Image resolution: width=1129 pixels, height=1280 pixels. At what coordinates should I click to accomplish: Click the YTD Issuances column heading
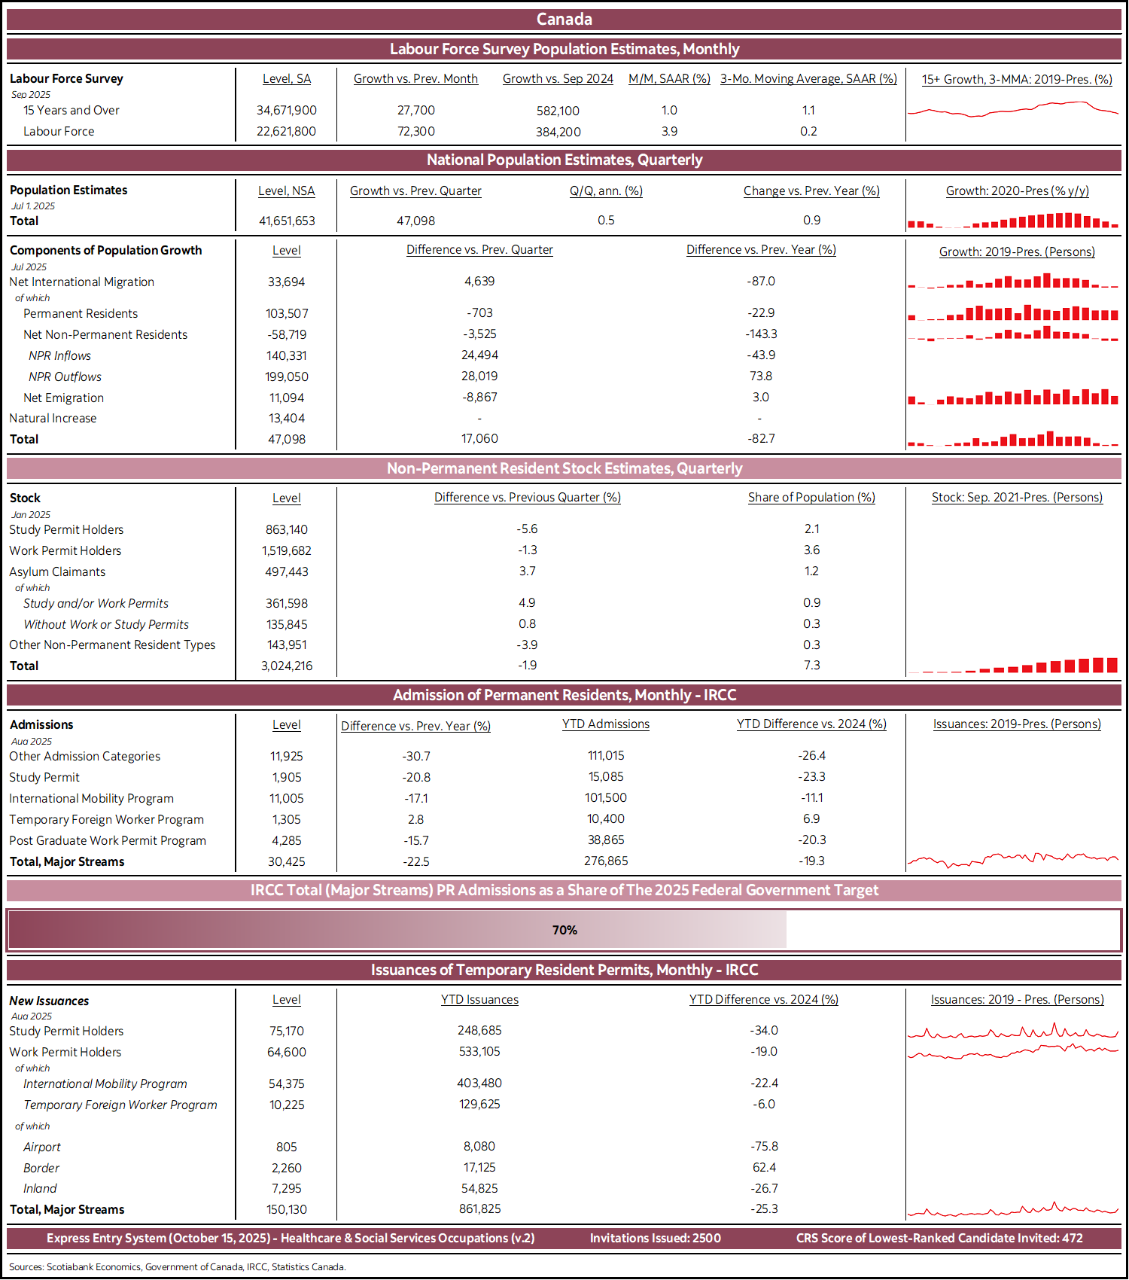(480, 999)
